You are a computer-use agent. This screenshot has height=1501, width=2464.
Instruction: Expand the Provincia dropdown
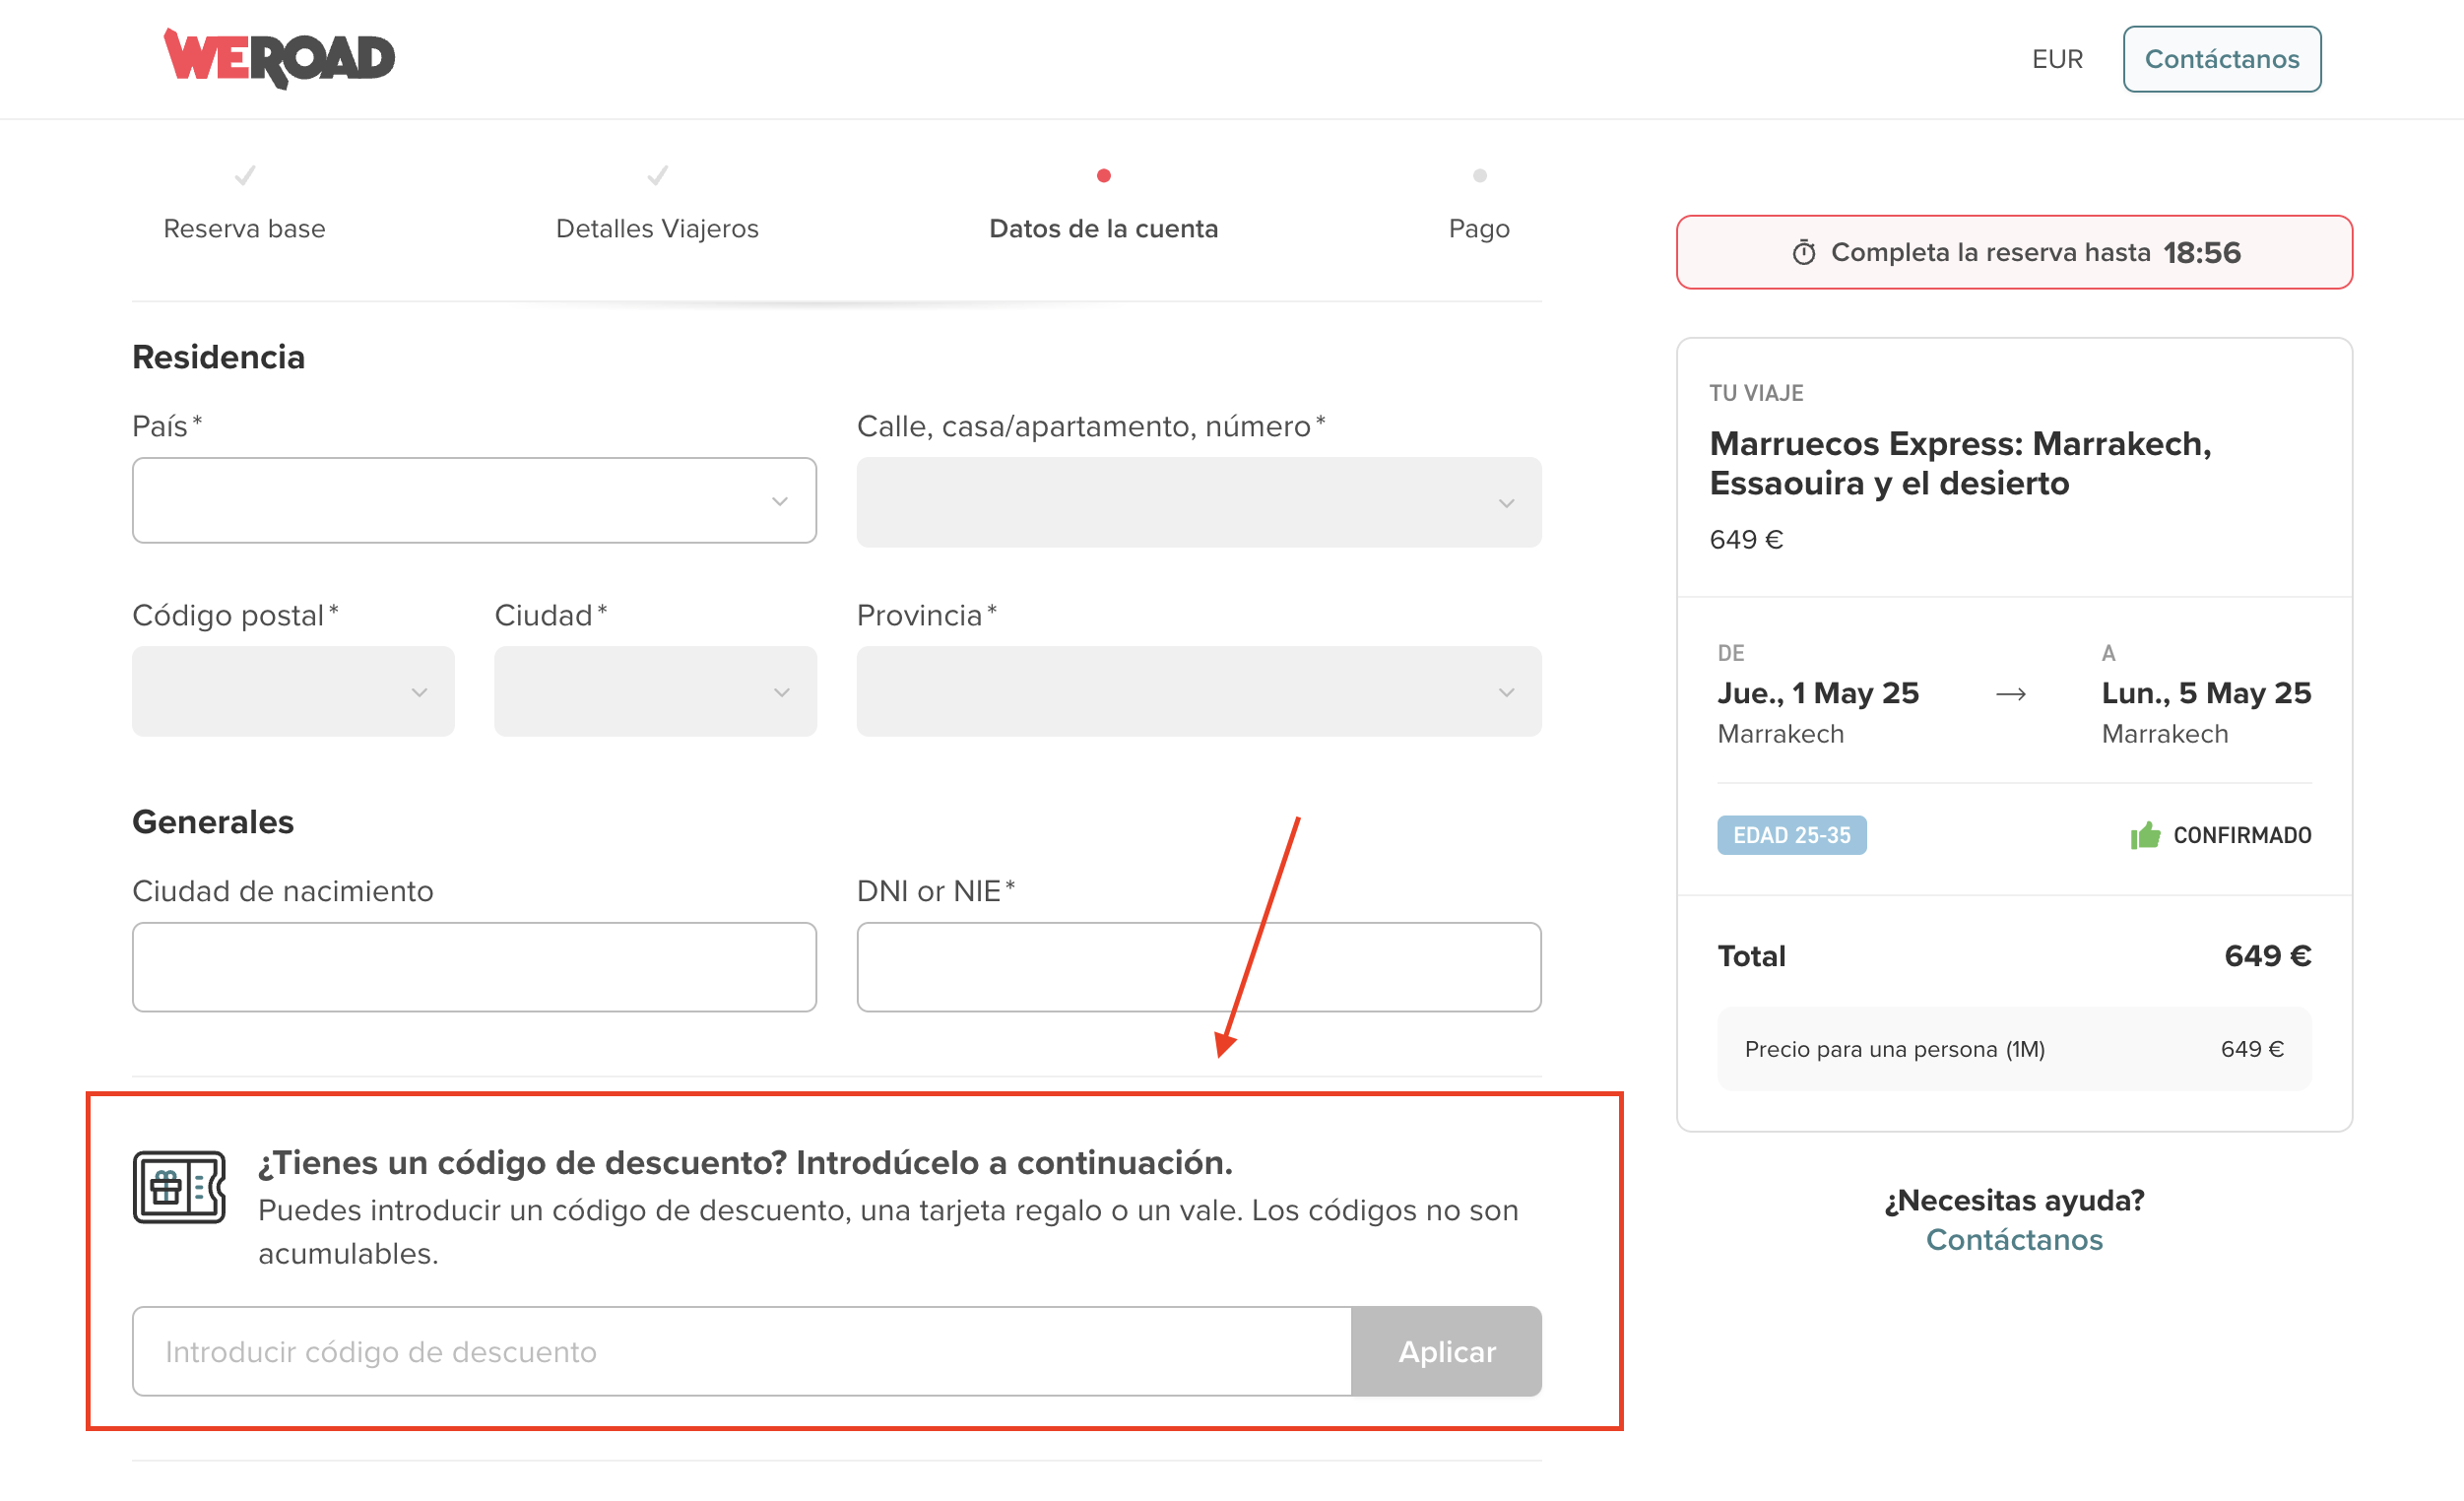1198,692
